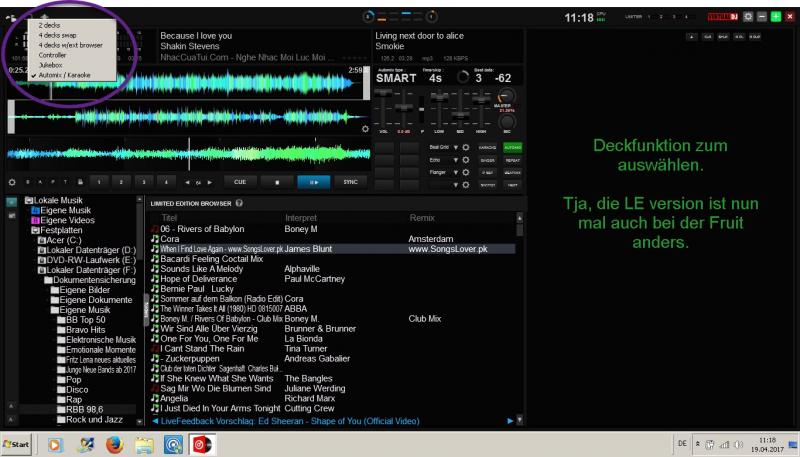Step loop forward with right arrow

click(209, 182)
